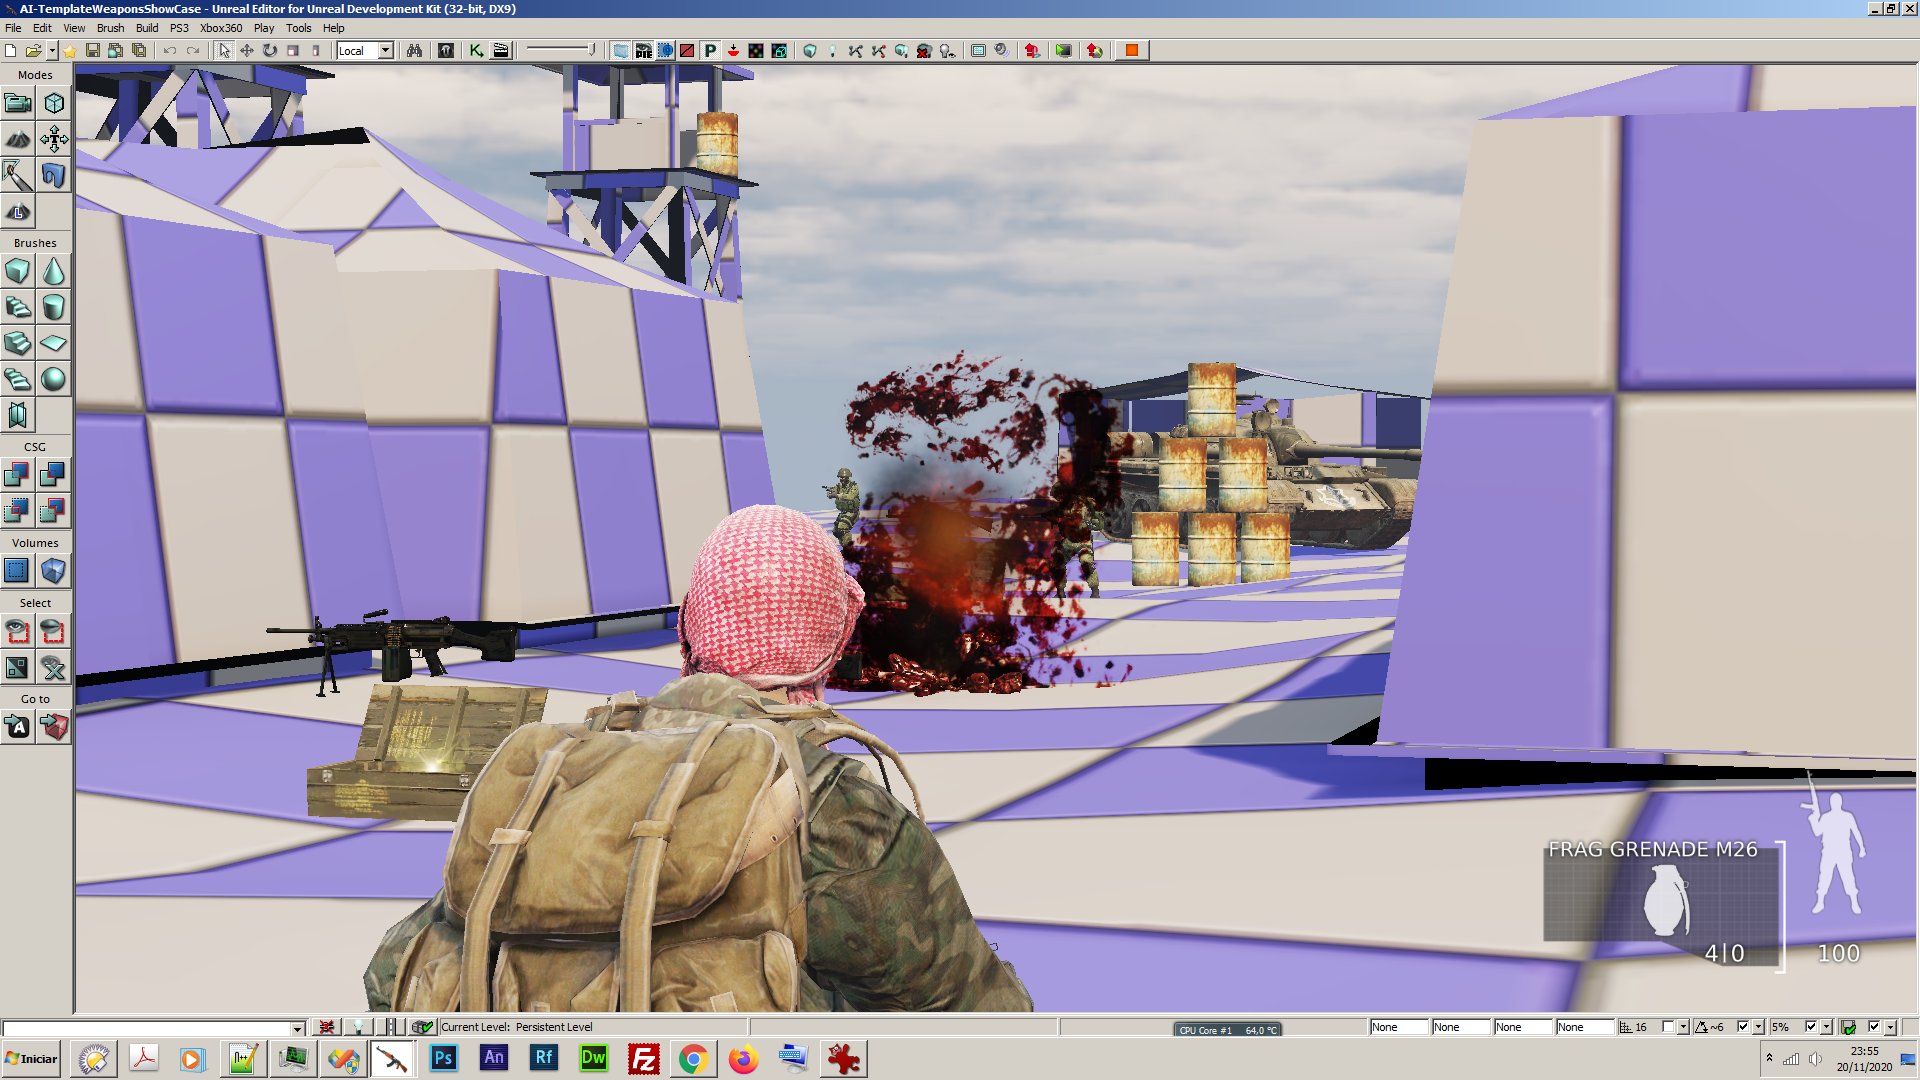Select the Translate widget tool
The height and width of the screenshot is (1080, 1920).
click(246, 51)
